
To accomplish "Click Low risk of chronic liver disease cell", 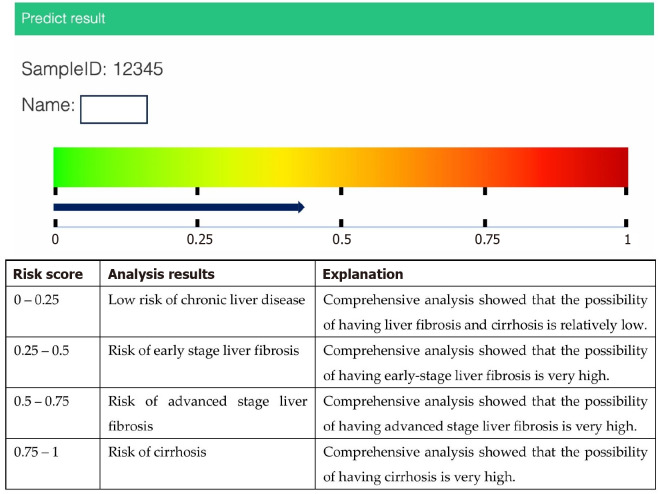I will [206, 300].
